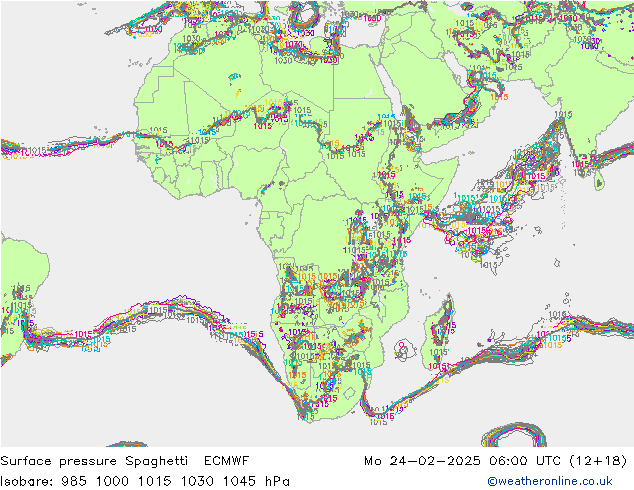The height and width of the screenshot is (490, 634).
Task: Click the 'Surface pressure Spaghetti ECMWF' title
Action: [x=125, y=461]
